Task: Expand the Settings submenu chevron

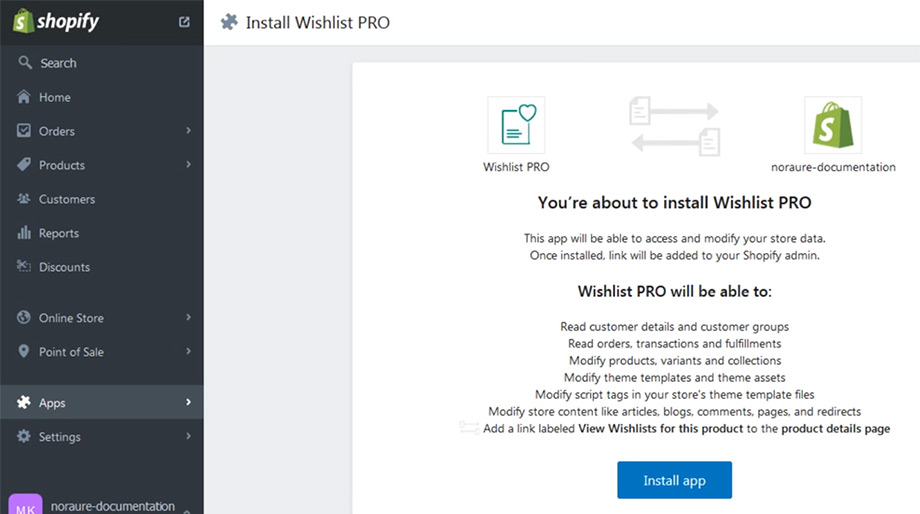Action: pyautogui.click(x=188, y=436)
